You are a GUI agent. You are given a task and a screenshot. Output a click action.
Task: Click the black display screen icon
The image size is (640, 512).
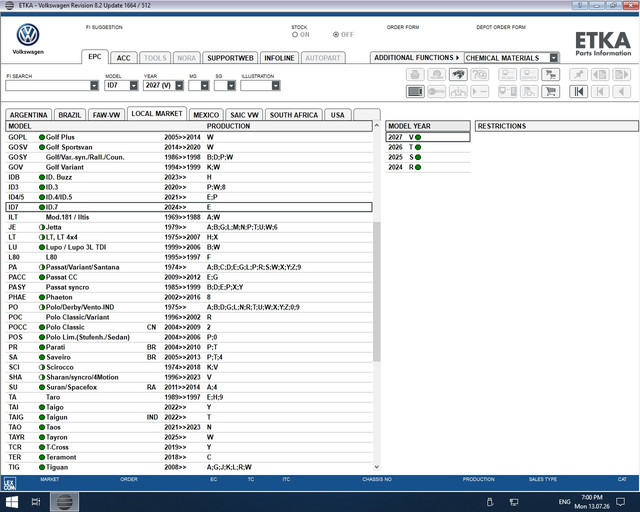click(415, 91)
